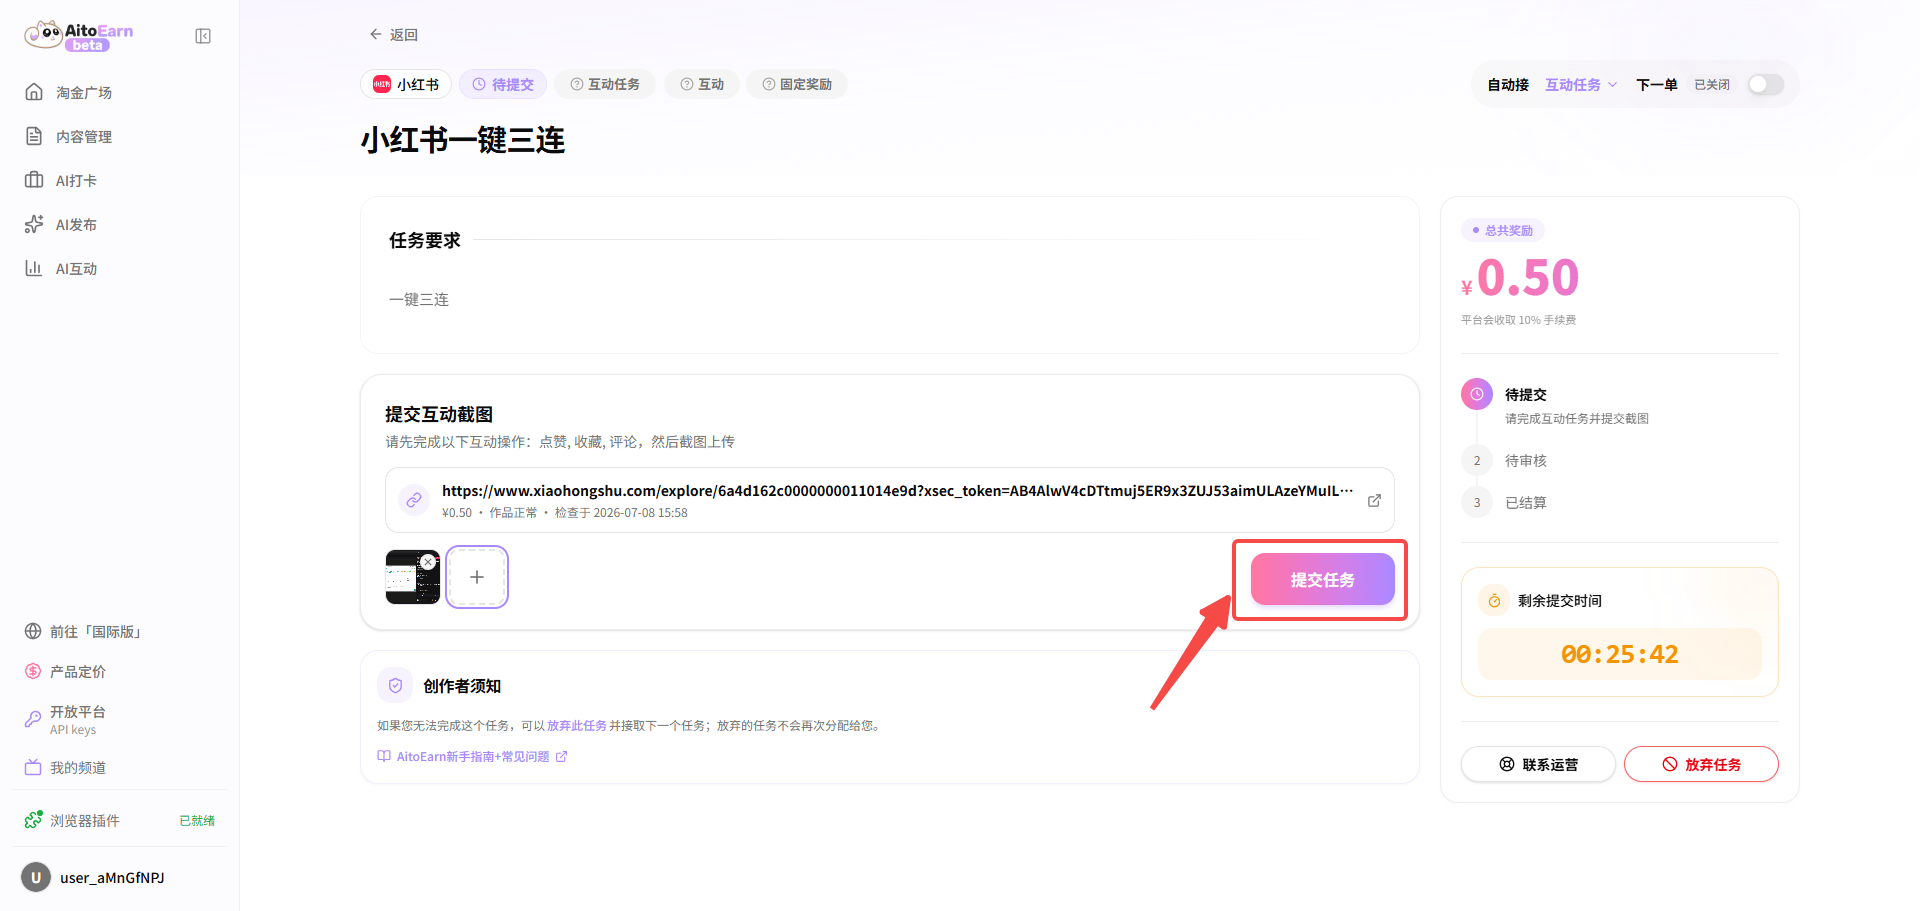Click the 已关闭 switch status label
The image size is (1920, 911).
point(1712,85)
